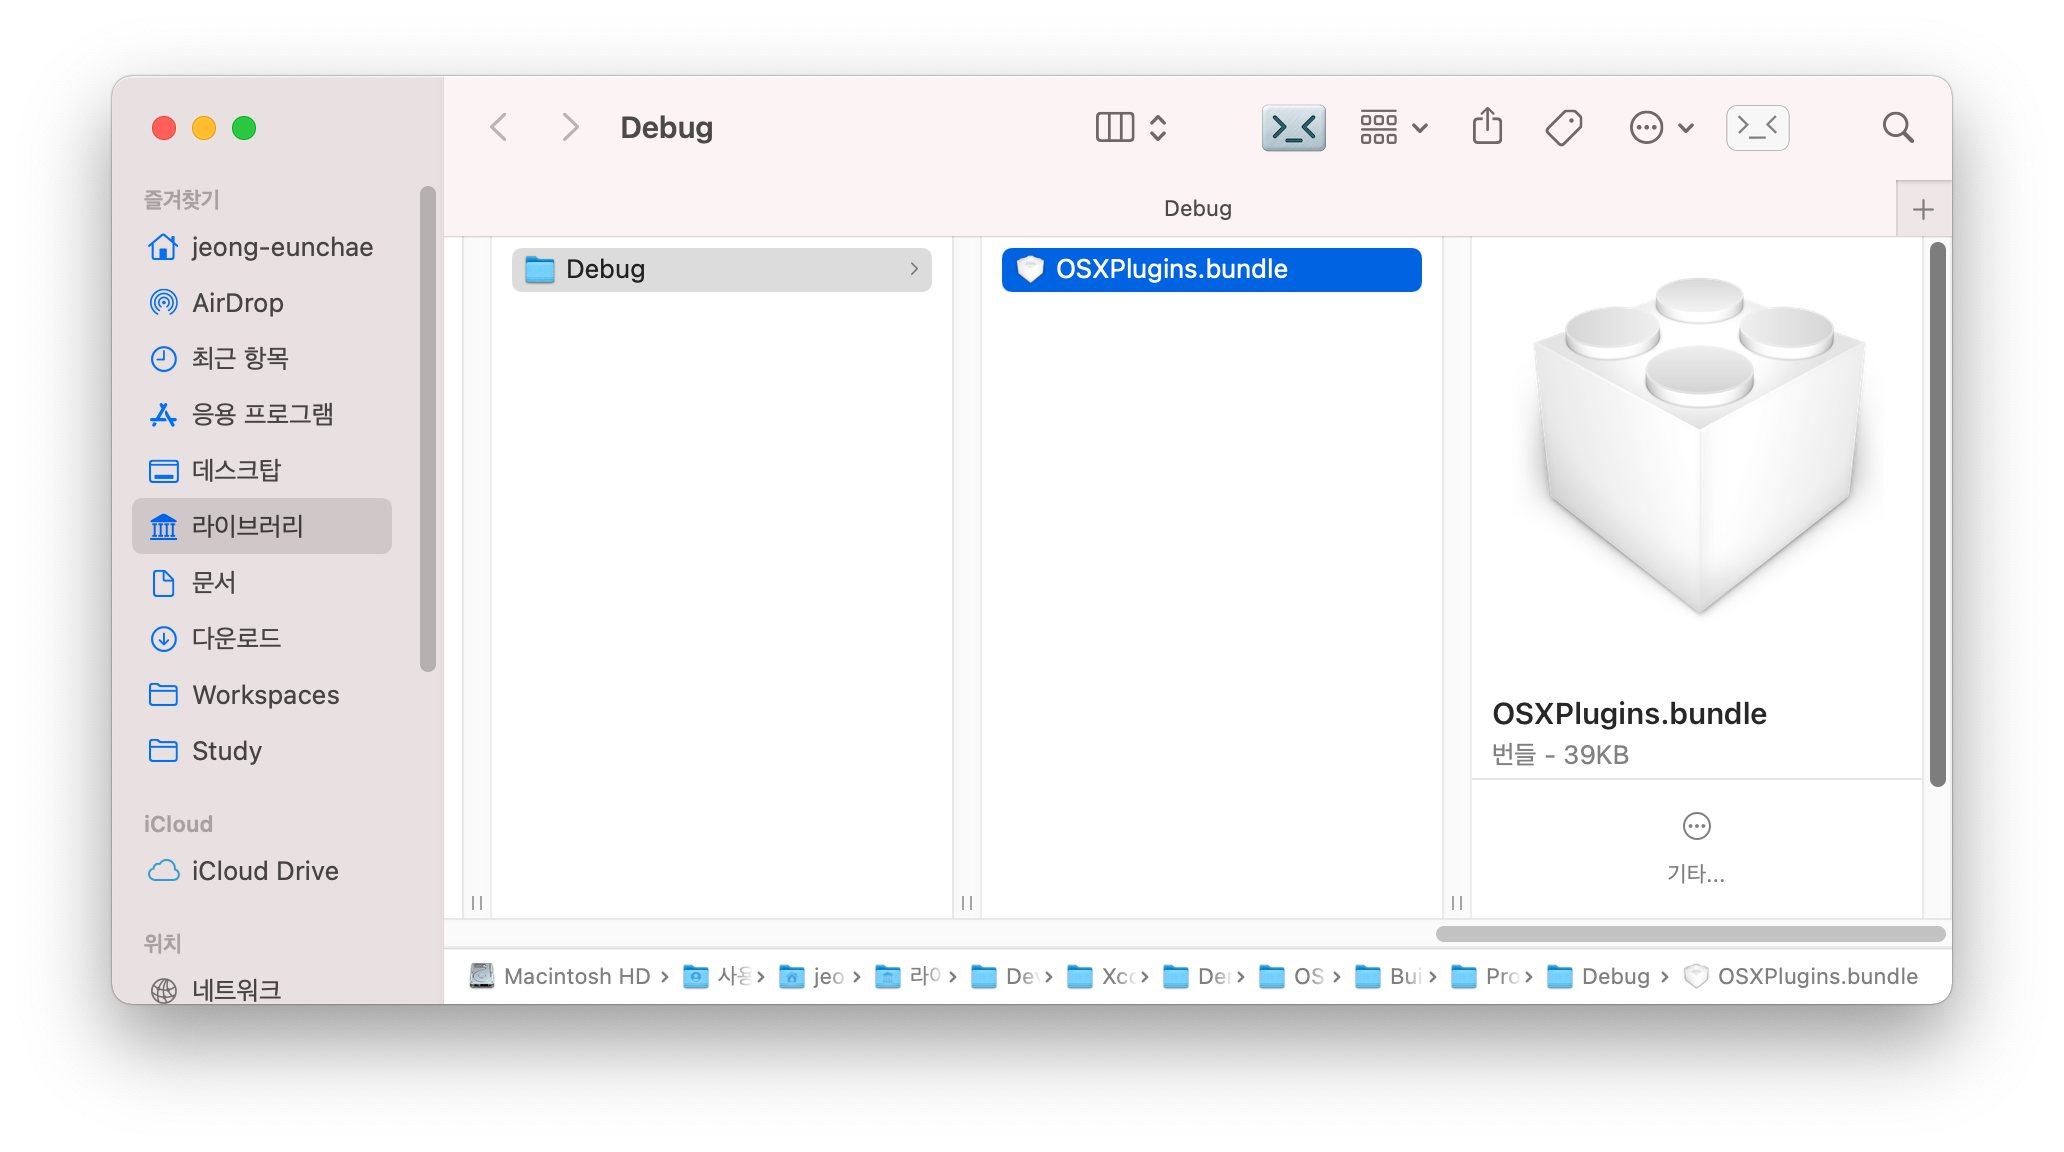Open iCloud Drive in the sidebar

(x=264, y=871)
